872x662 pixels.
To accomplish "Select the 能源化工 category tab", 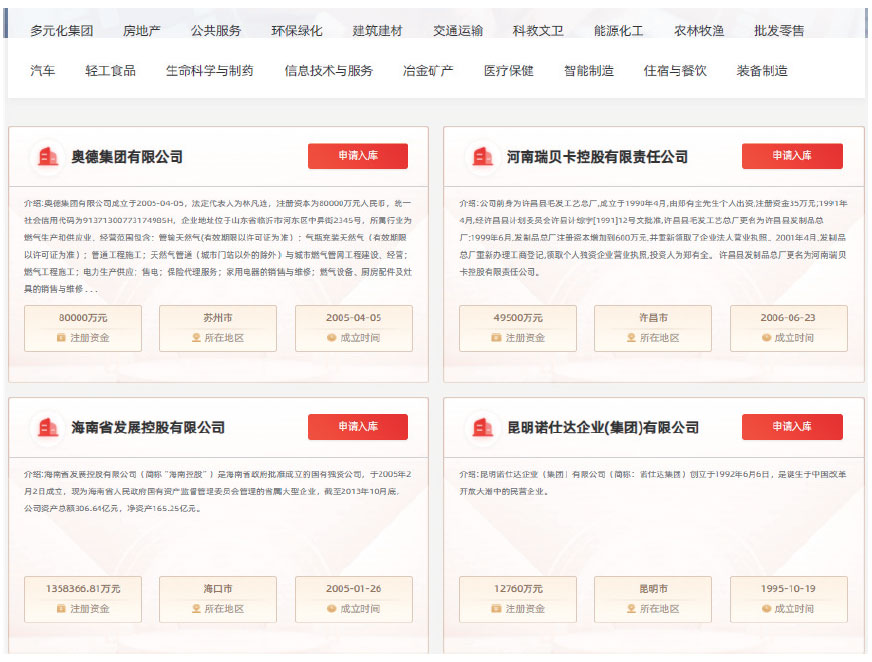I will [618, 30].
